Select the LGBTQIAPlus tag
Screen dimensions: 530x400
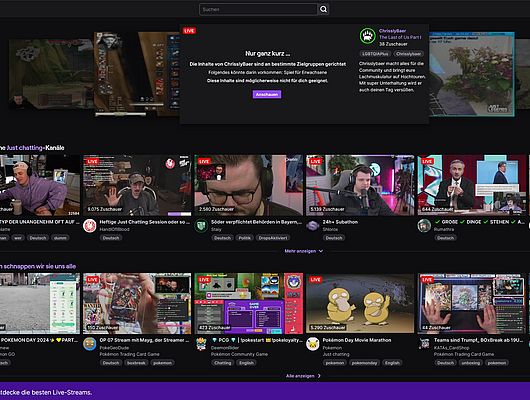[375, 54]
